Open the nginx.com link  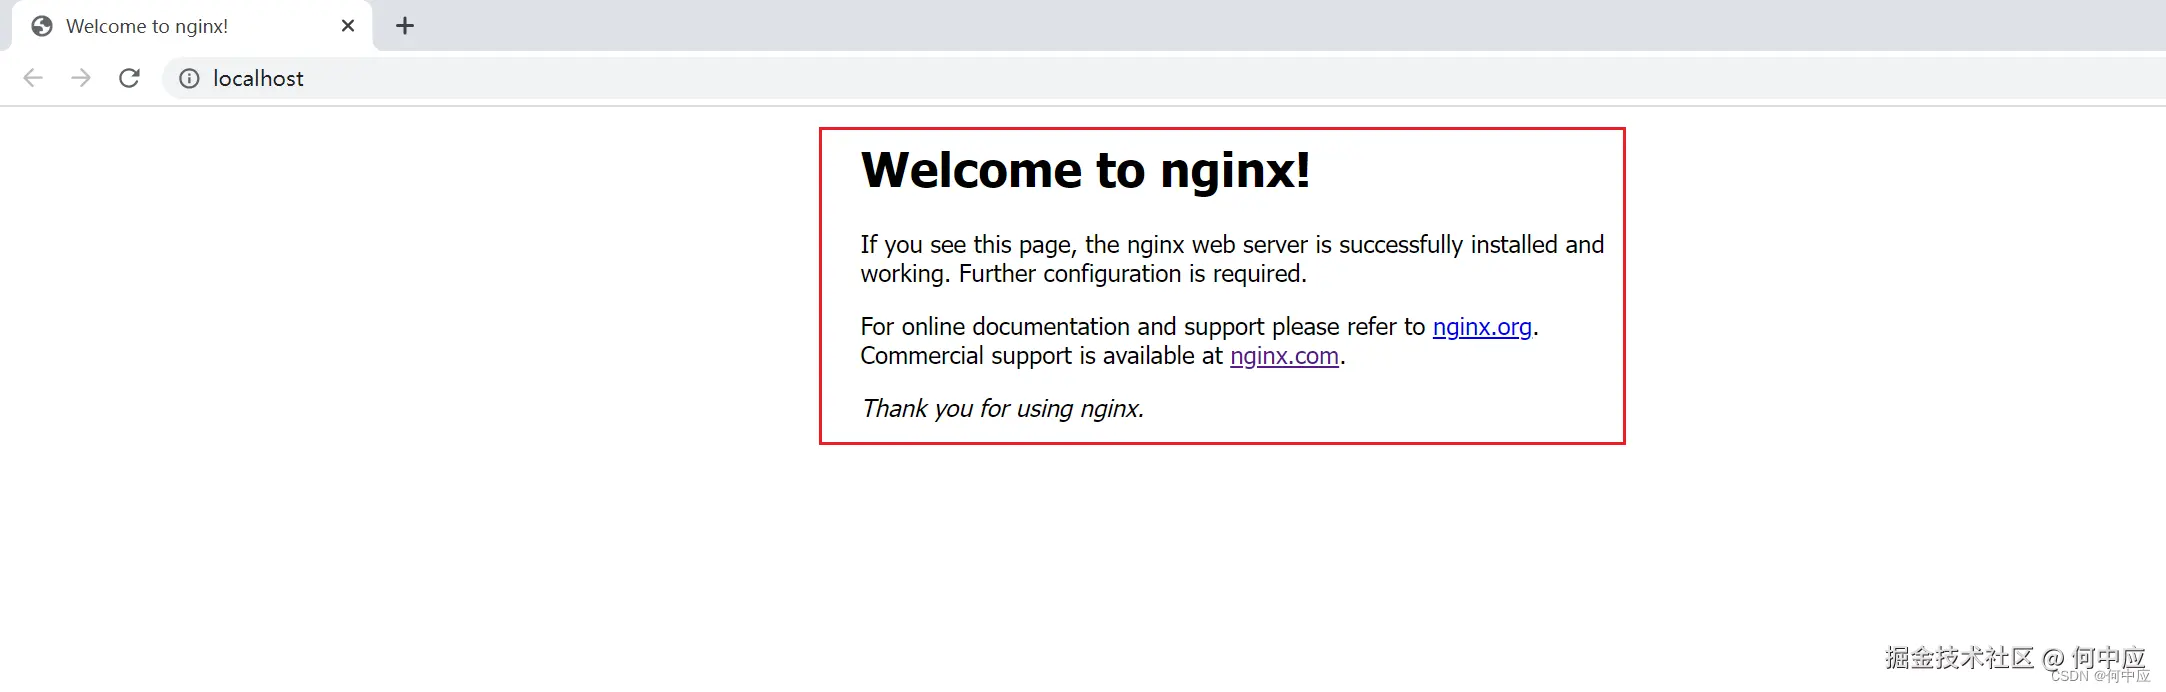[x=1284, y=356]
